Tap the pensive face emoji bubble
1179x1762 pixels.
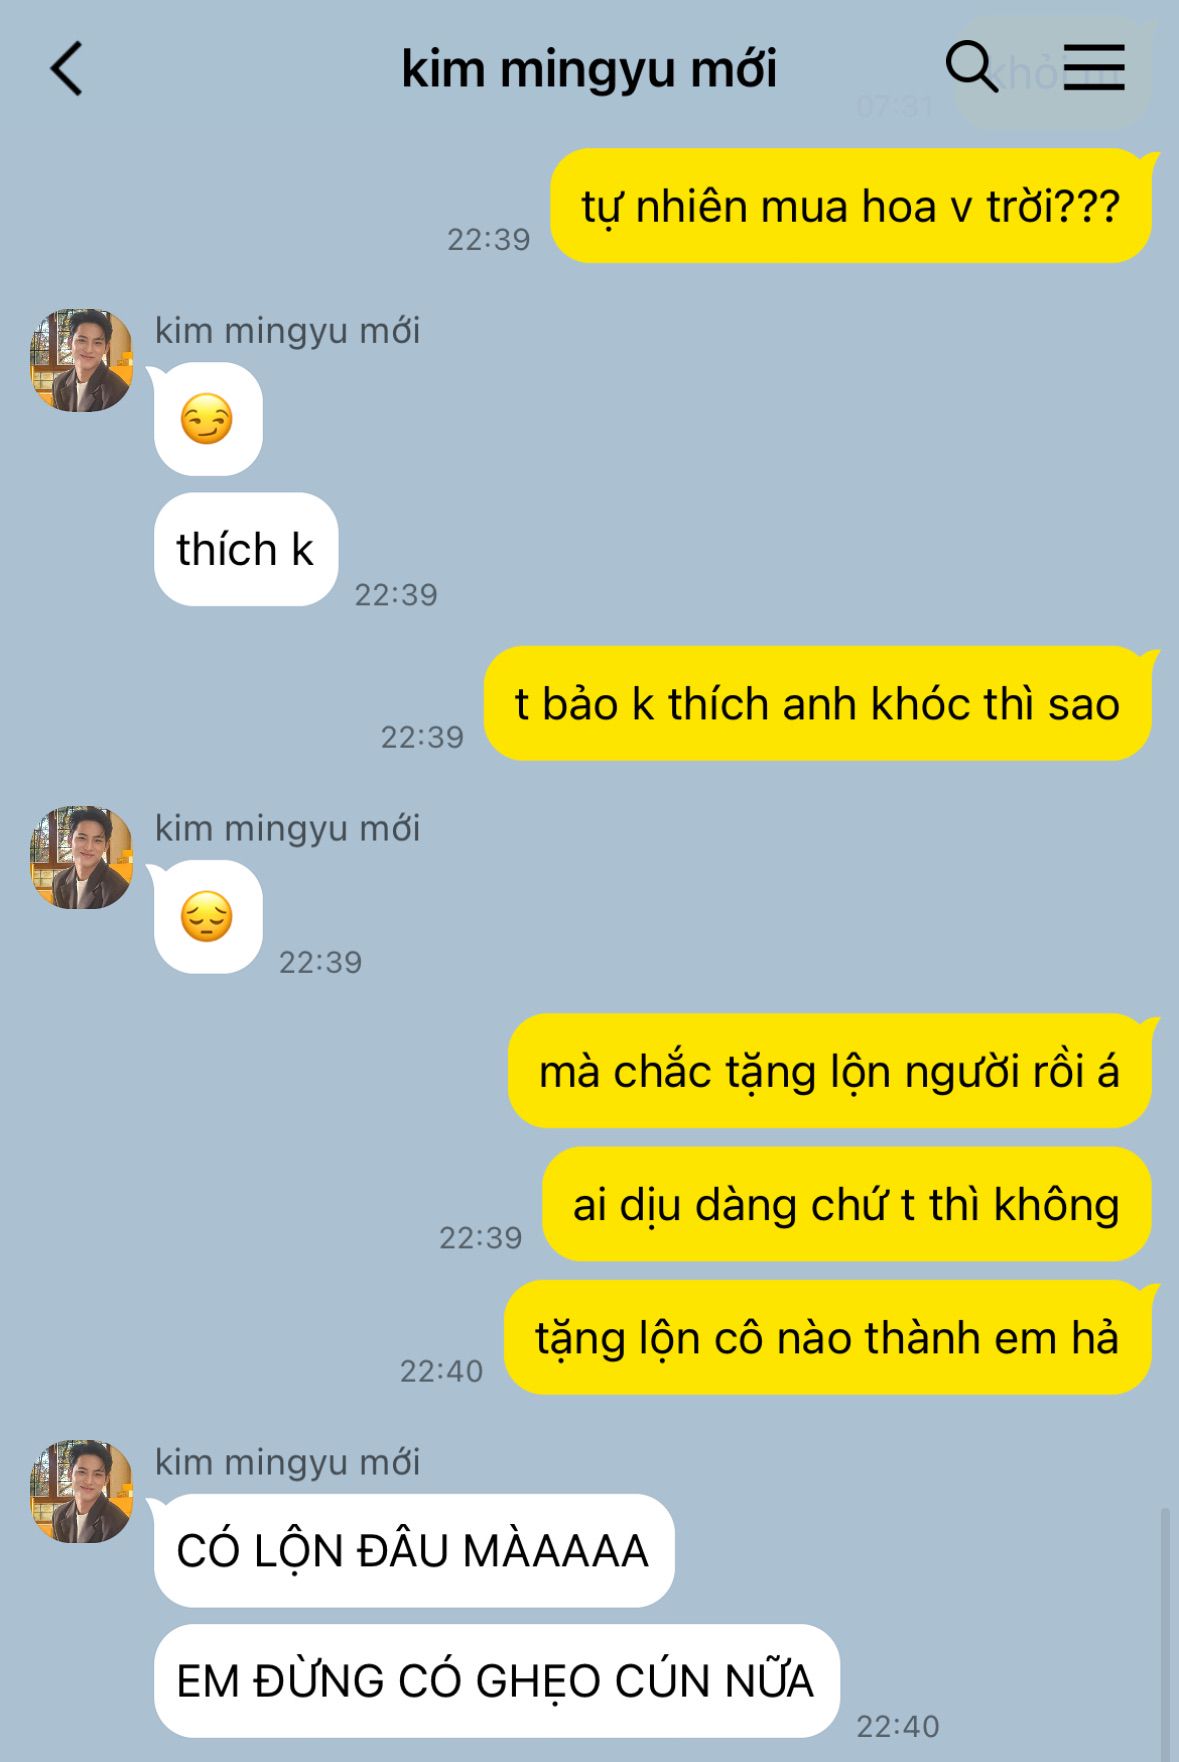click(x=208, y=917)
